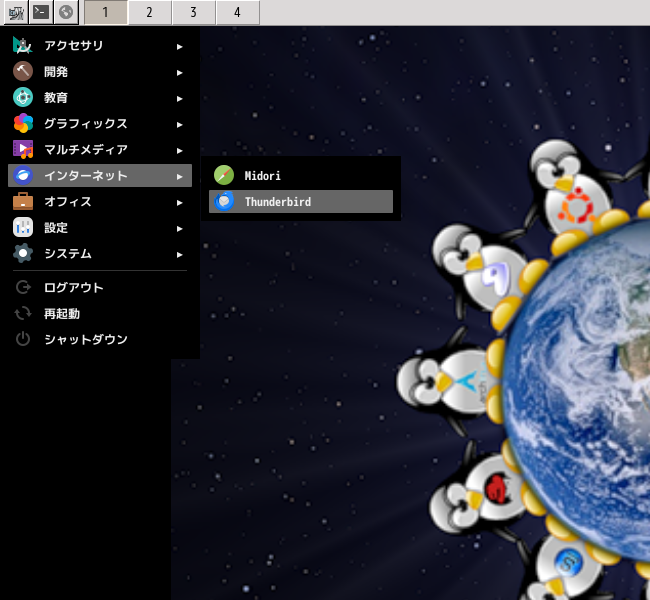Expand the オフィス submenu arrow

point(179,203)
